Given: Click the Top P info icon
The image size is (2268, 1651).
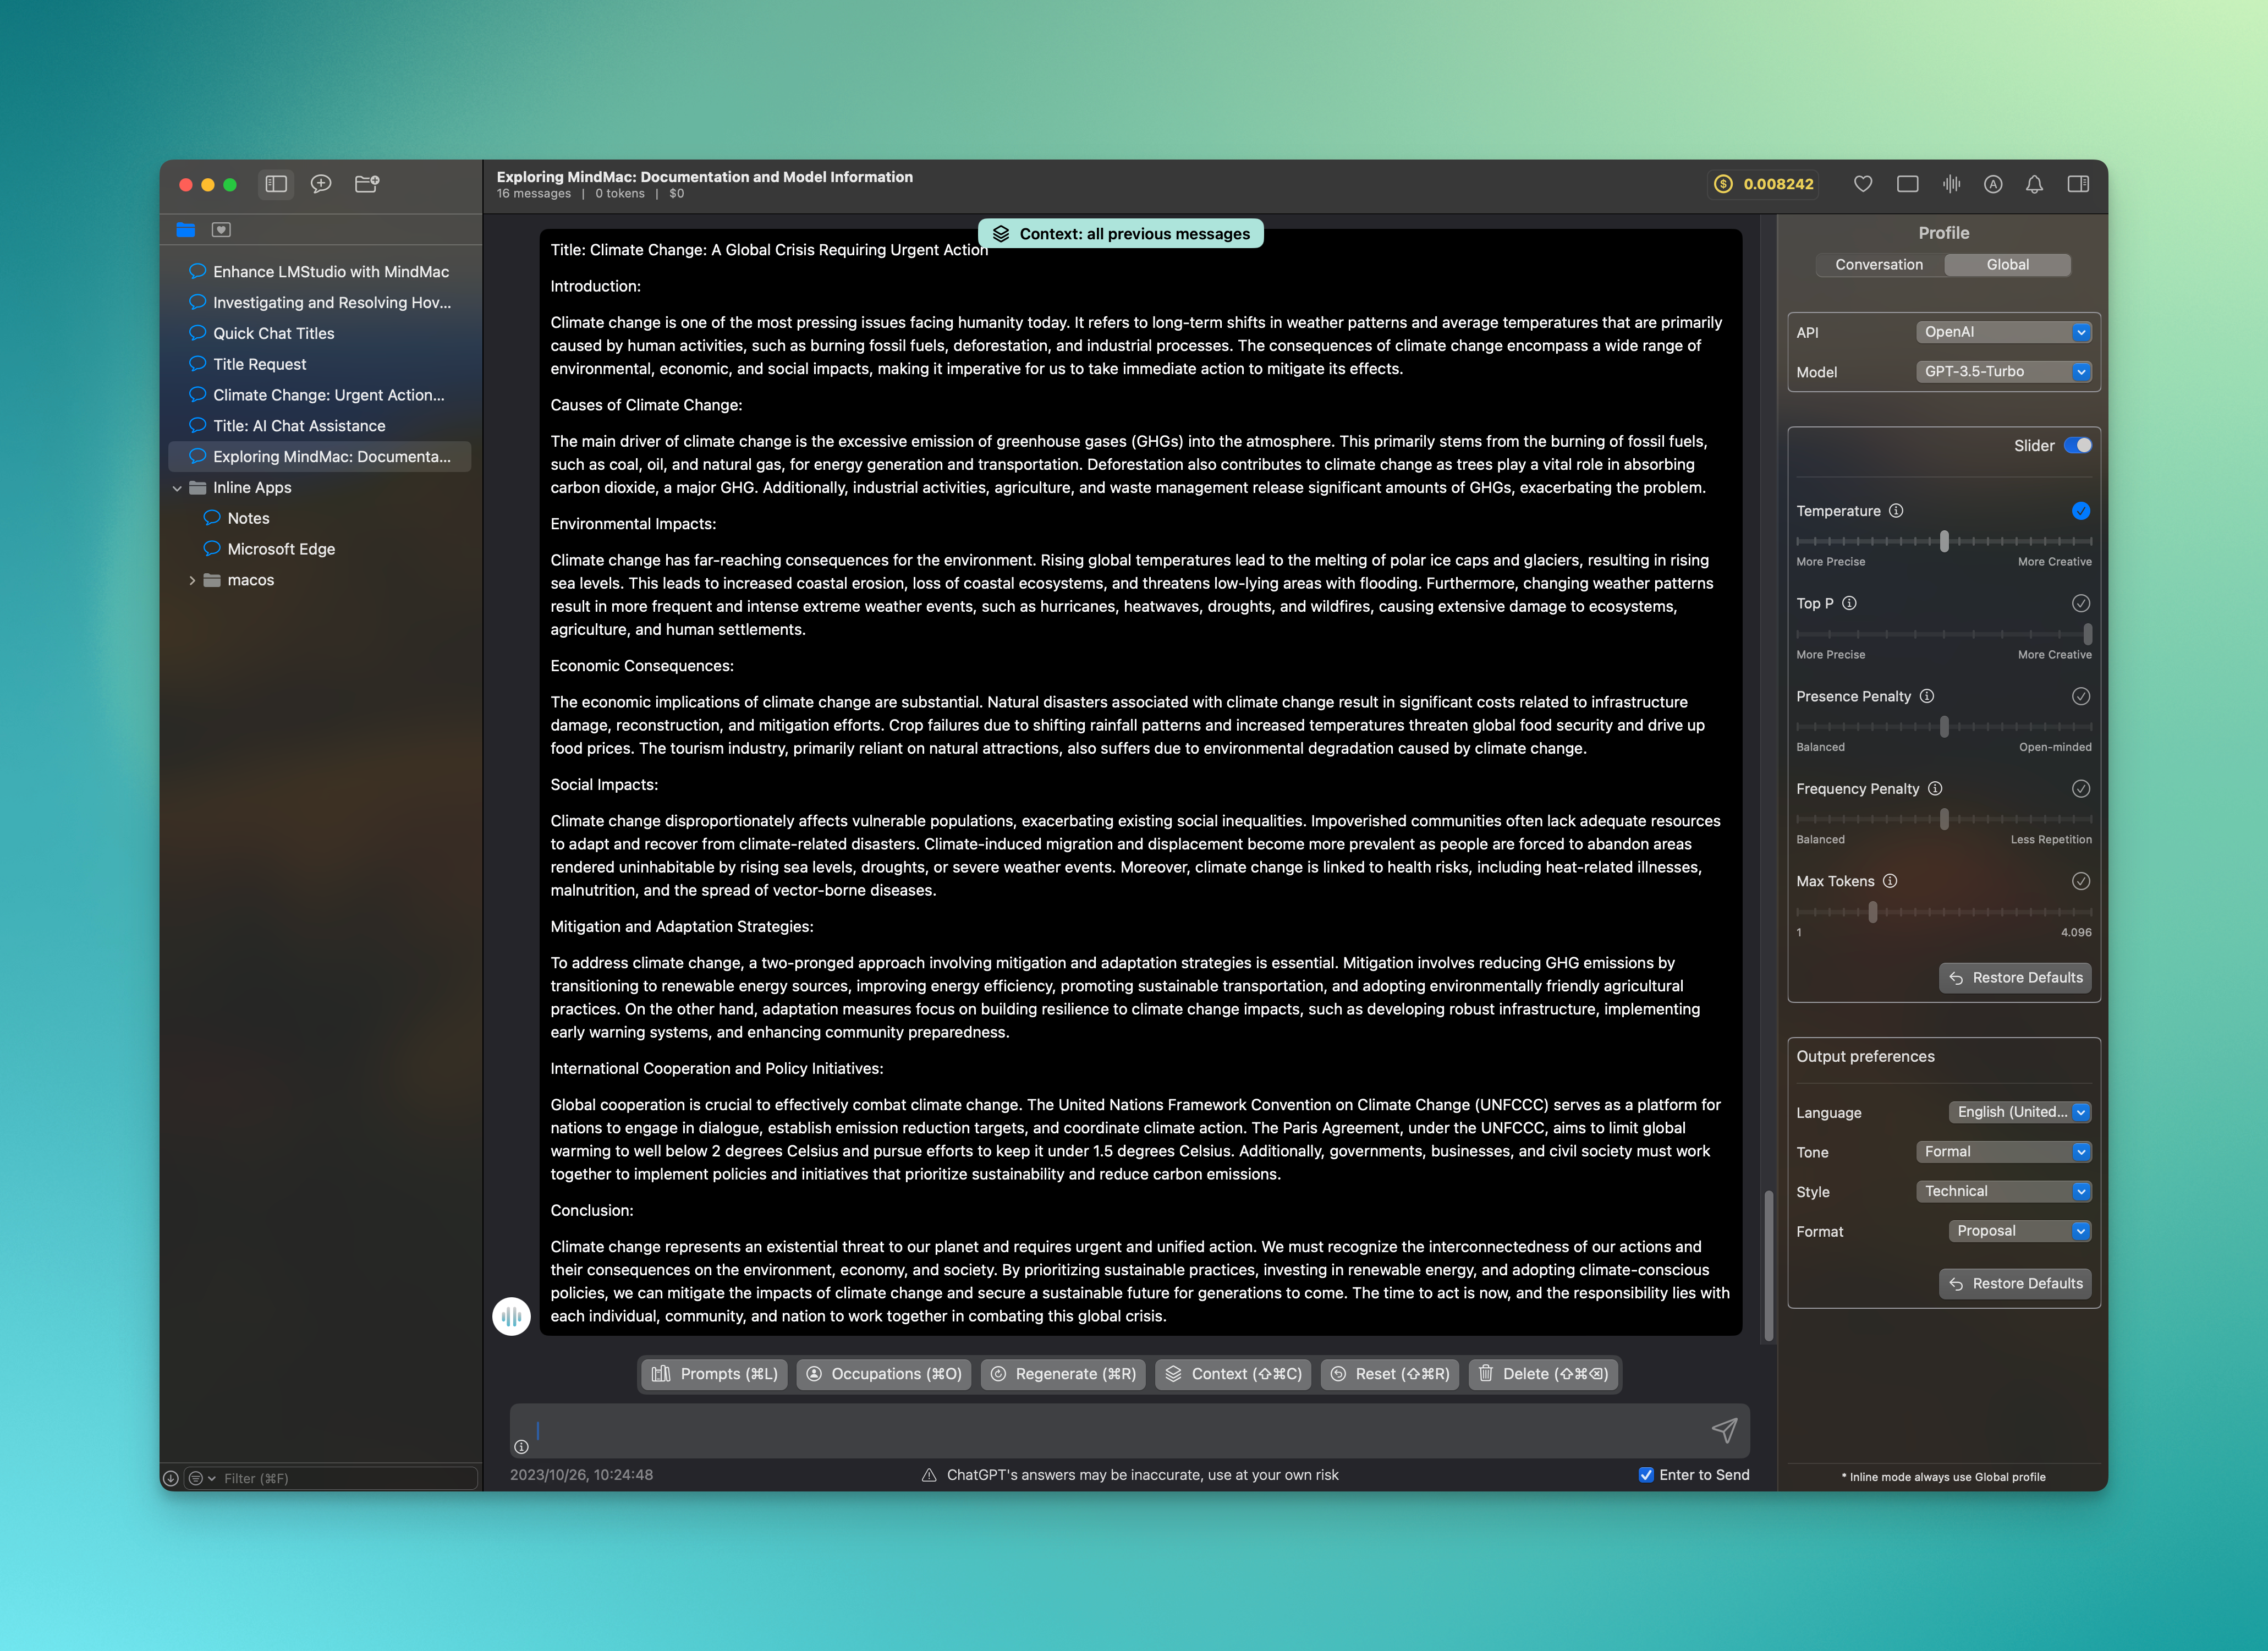Looking at the screenshot, I should [x=1849, y=603].
